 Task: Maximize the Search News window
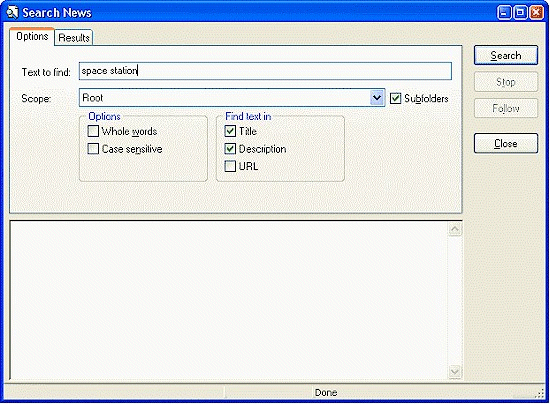point(520,13)
